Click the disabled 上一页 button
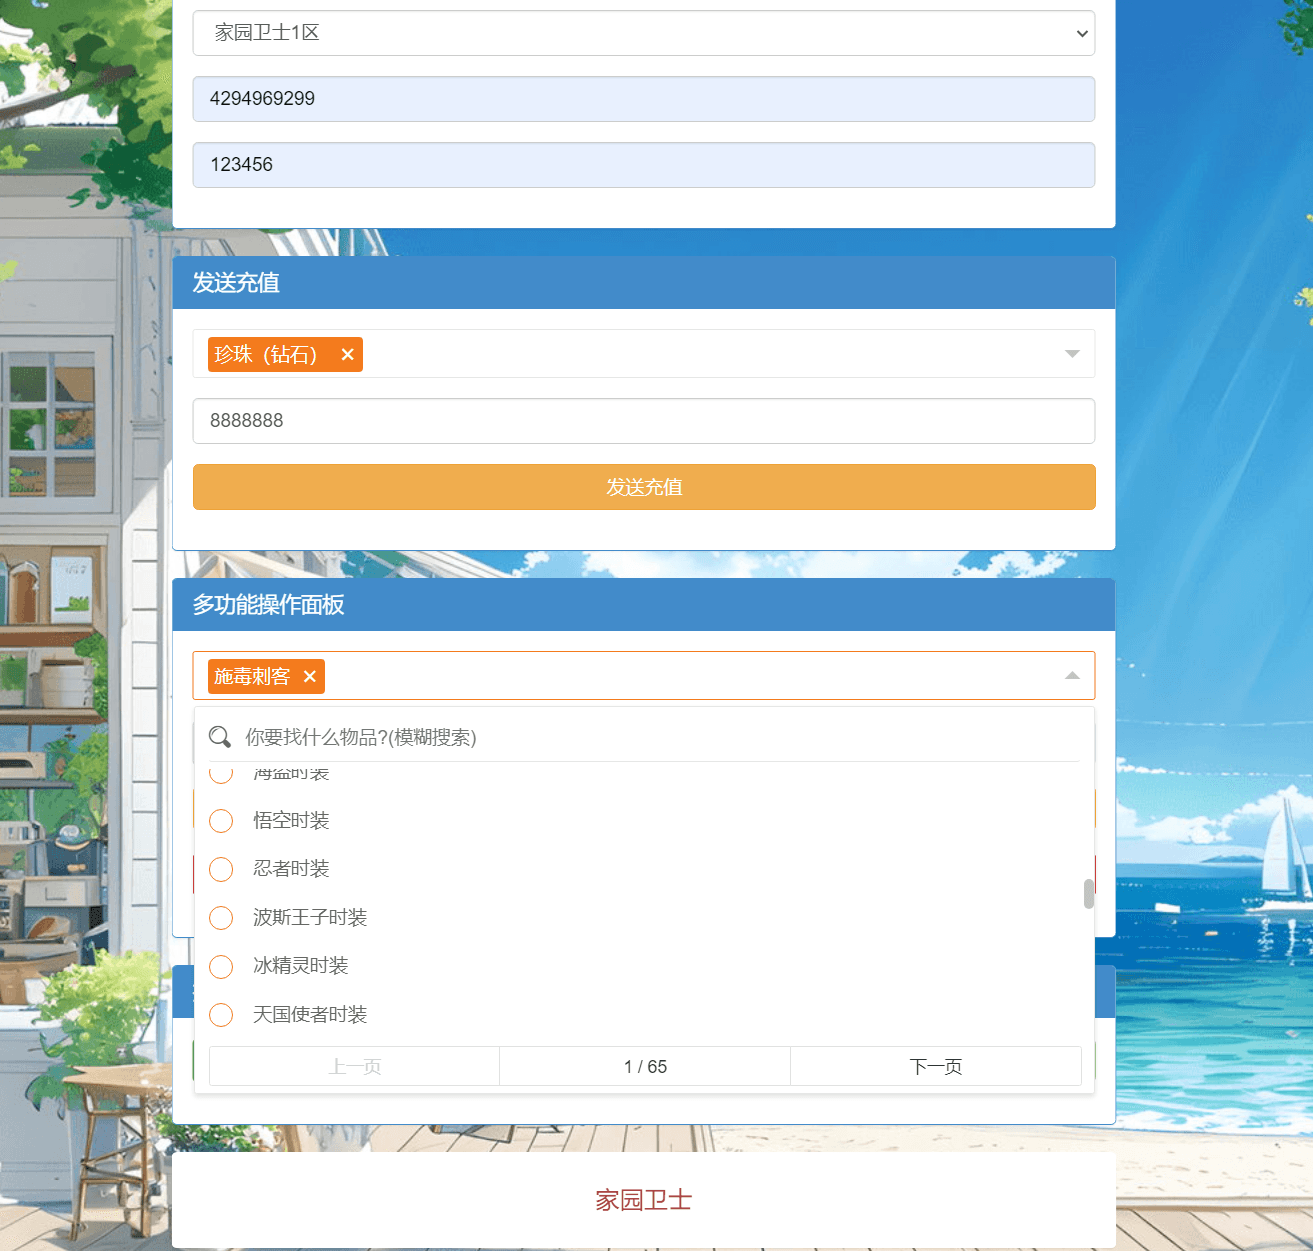Viewport: 1313px width, 1251px height. click(354, 1067)
